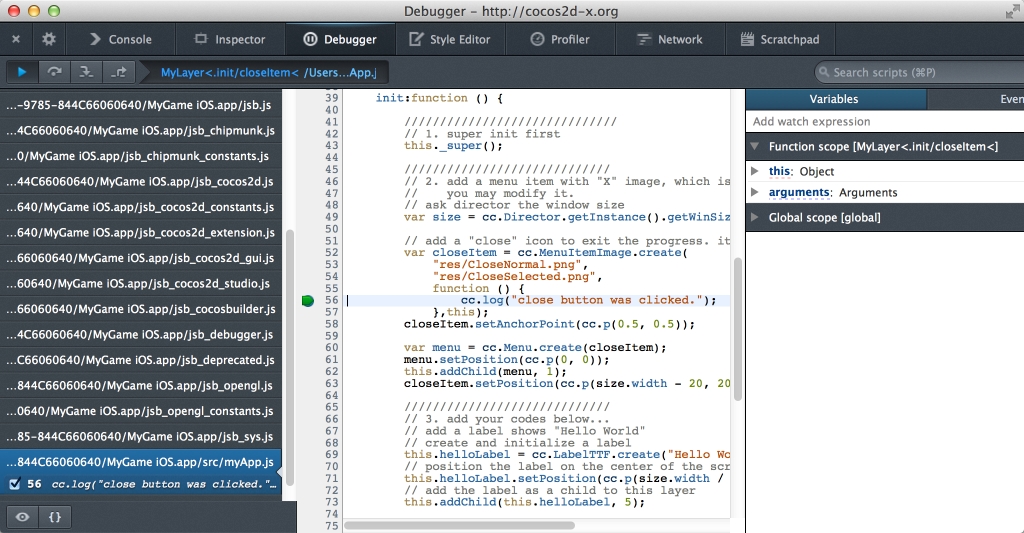
Task: Open the Scratchpad tab
Action: point(780,39)
